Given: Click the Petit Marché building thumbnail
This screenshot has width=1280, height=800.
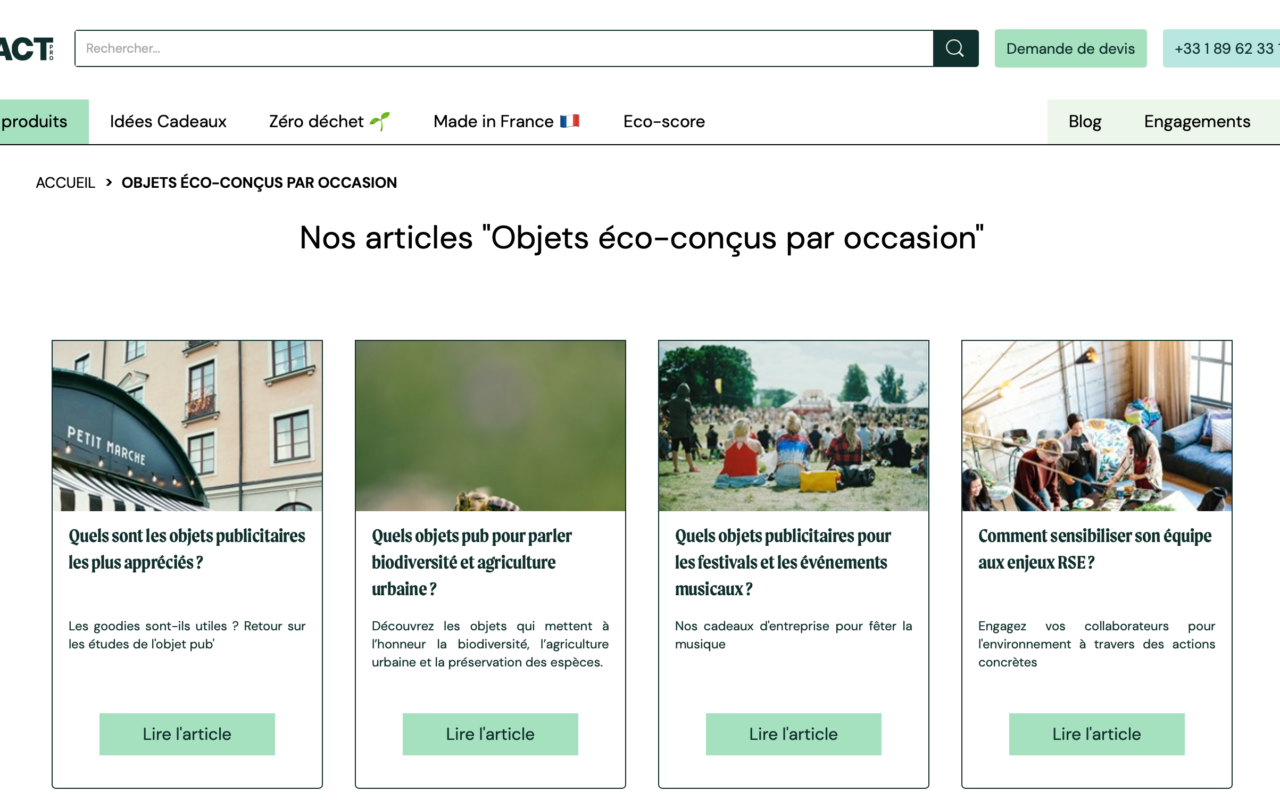Looking at the screenshot, I should coord(187,426).
